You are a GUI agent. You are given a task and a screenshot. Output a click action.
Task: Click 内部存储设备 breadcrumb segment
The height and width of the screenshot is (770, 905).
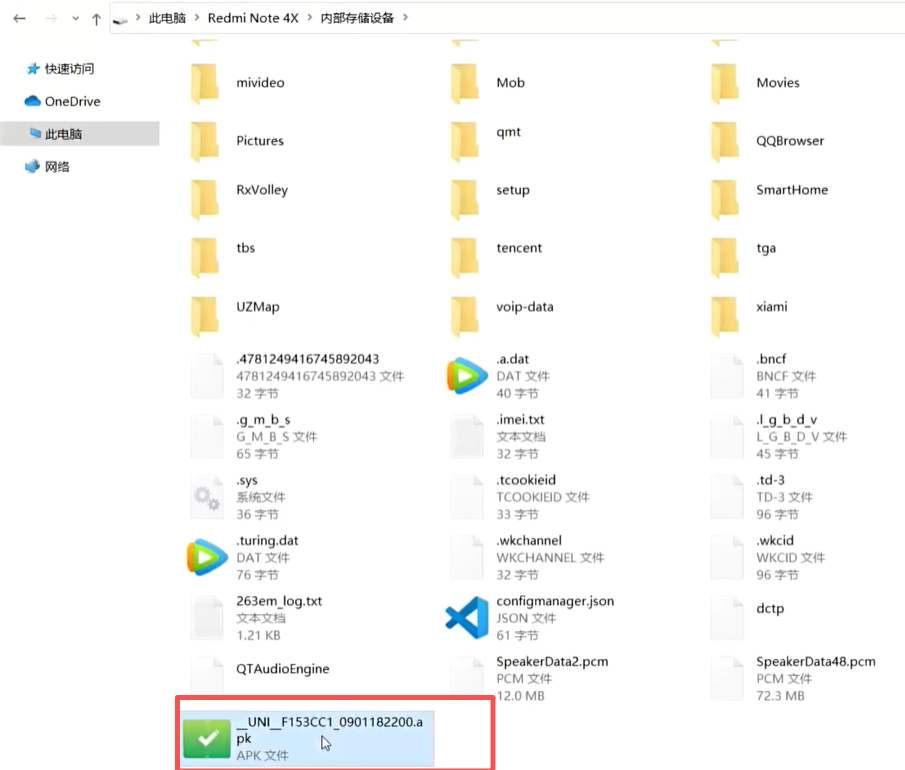point(357,18)
